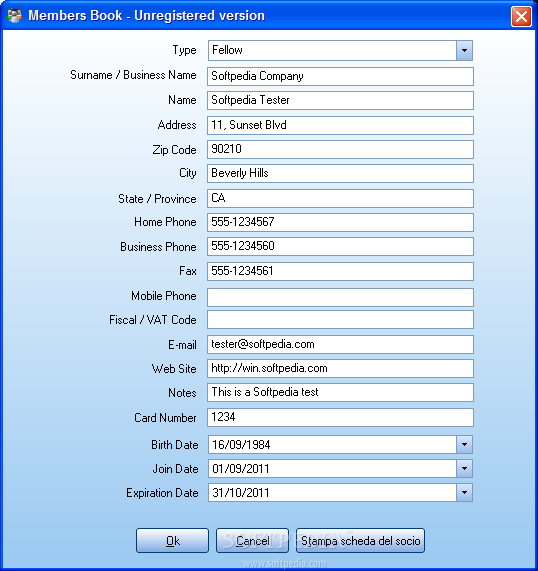This screenshot has width=538, height=571.
Task: Click the Business Phone field
Action: click(340, 246)
